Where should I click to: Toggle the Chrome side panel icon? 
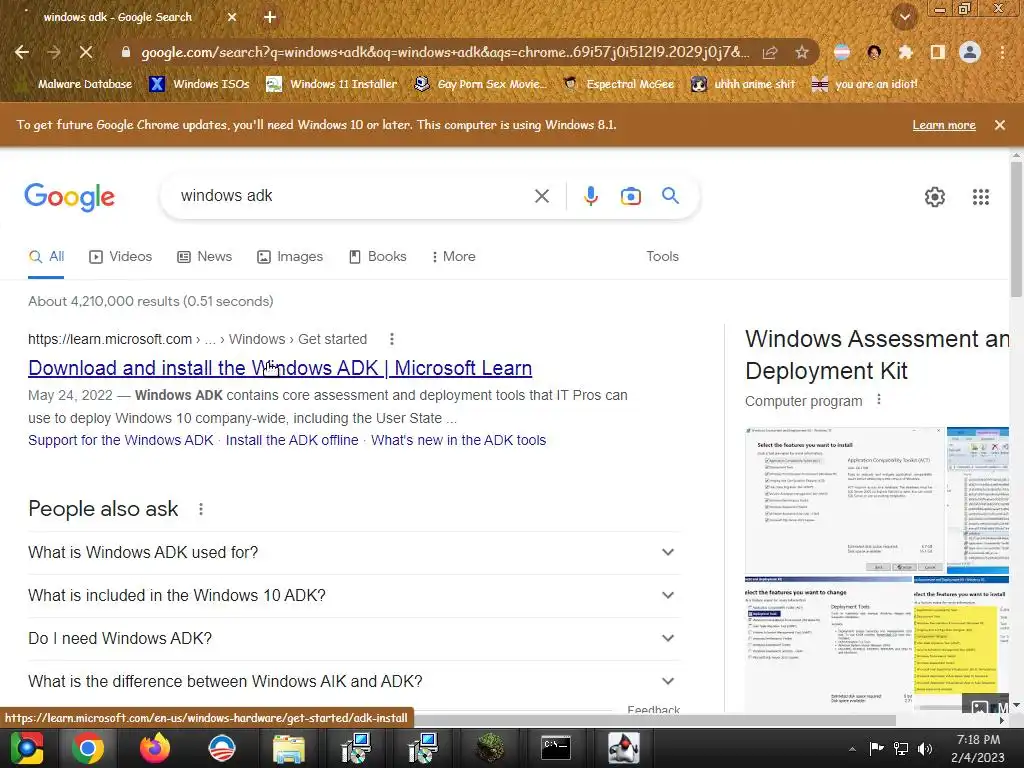[938, 52]
